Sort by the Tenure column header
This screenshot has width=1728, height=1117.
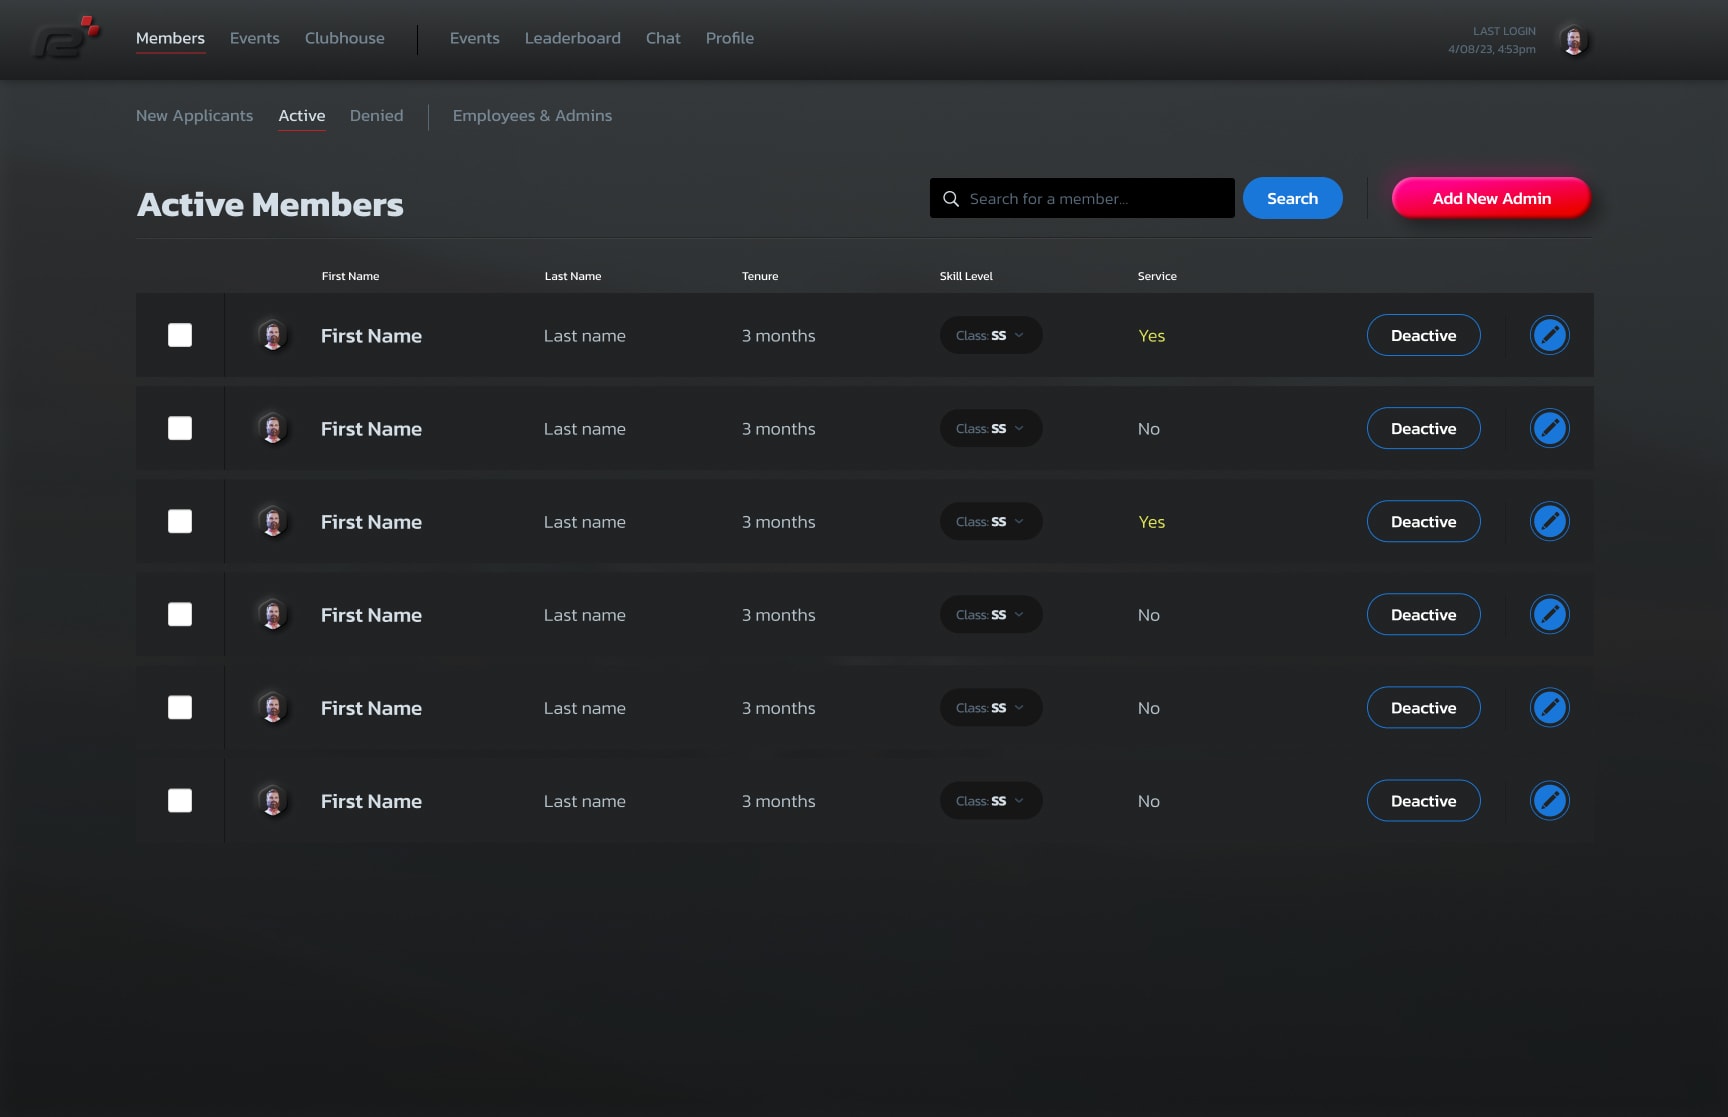[760, 276]
